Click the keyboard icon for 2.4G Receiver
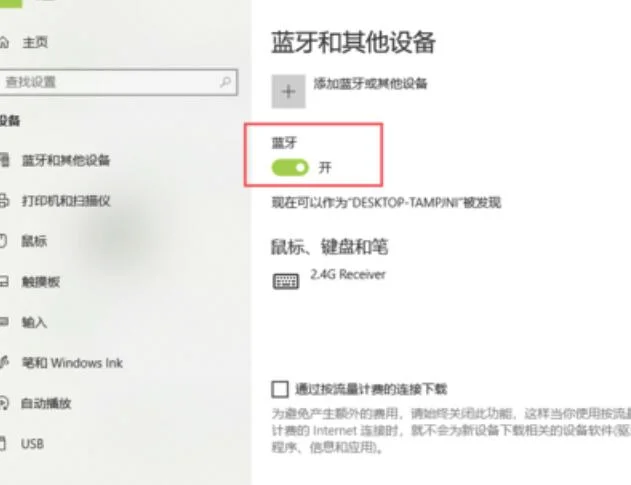This screenshot has width=631, height=485. (286, 281)
